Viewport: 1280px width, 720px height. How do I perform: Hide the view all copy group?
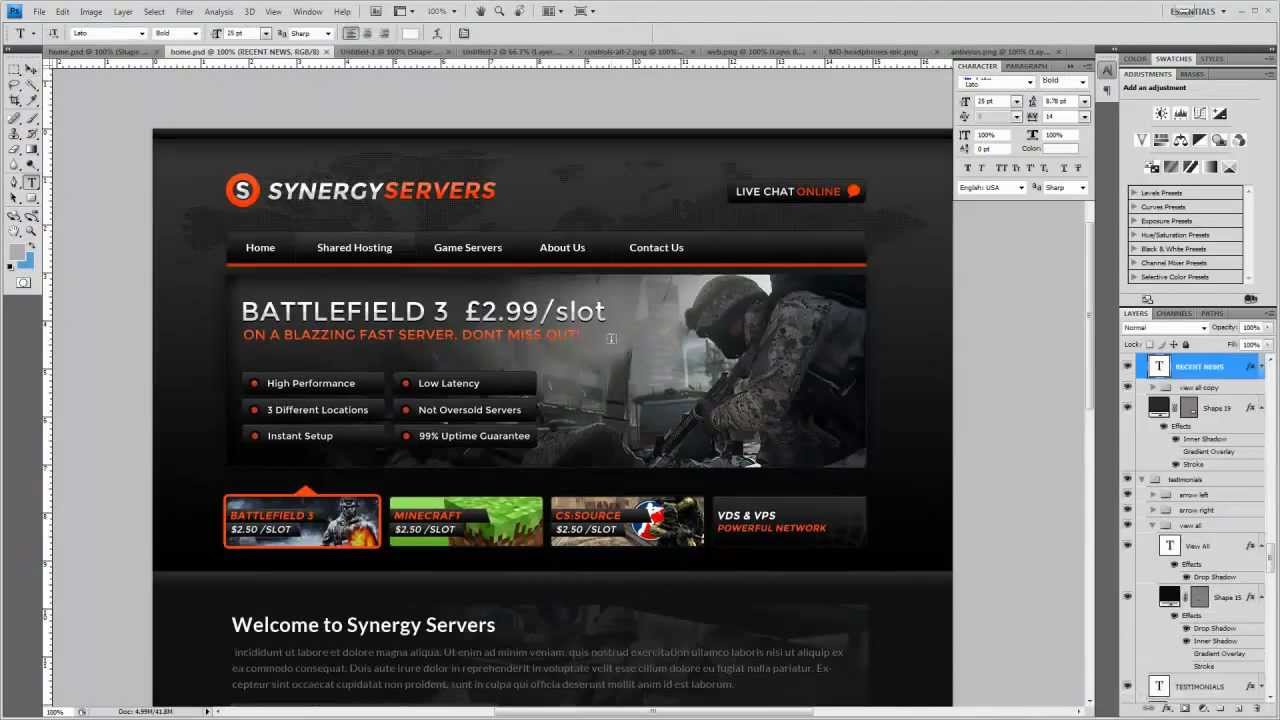(1127, 387)
